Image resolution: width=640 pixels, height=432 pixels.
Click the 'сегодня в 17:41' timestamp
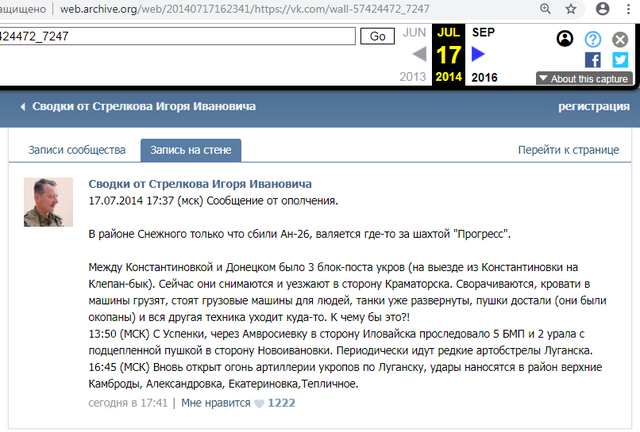[128, 403]
